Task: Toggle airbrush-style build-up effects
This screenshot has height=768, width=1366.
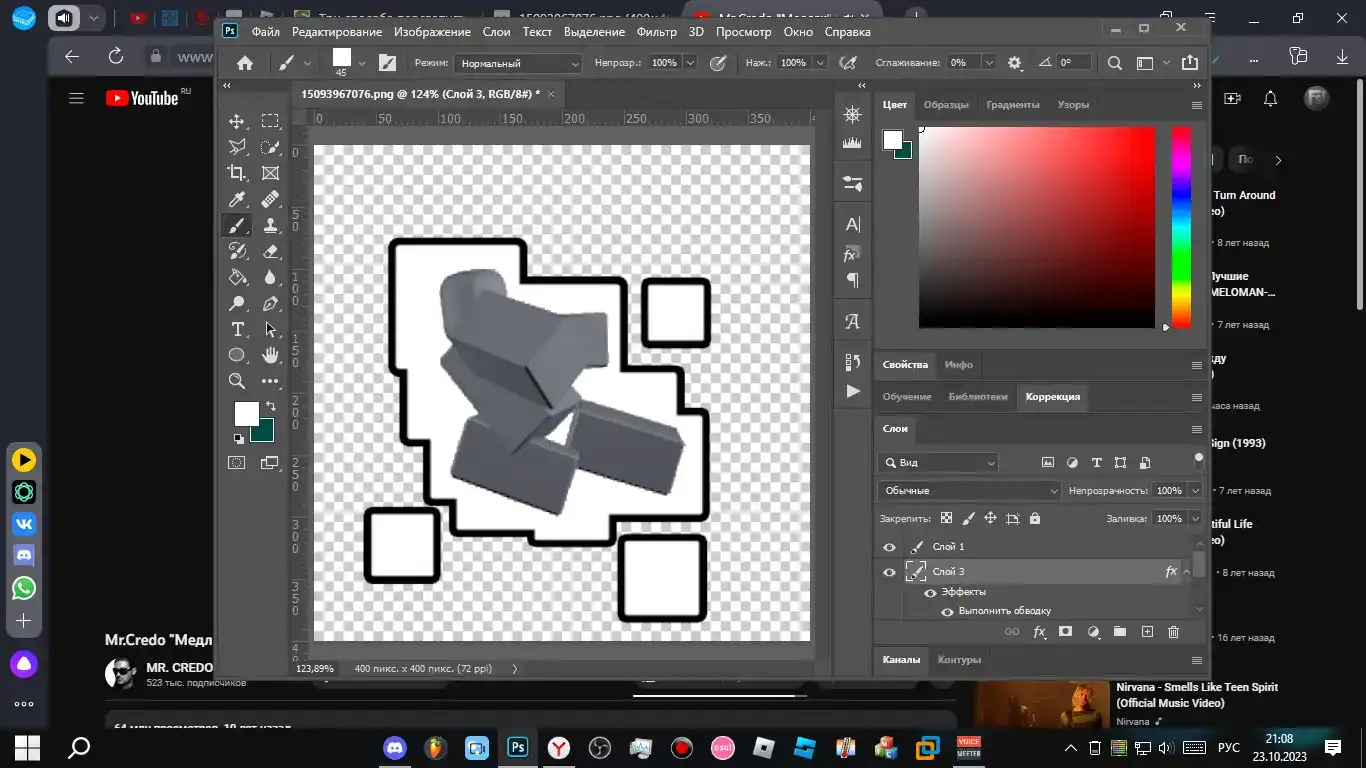Action: (x=848, y=62)
